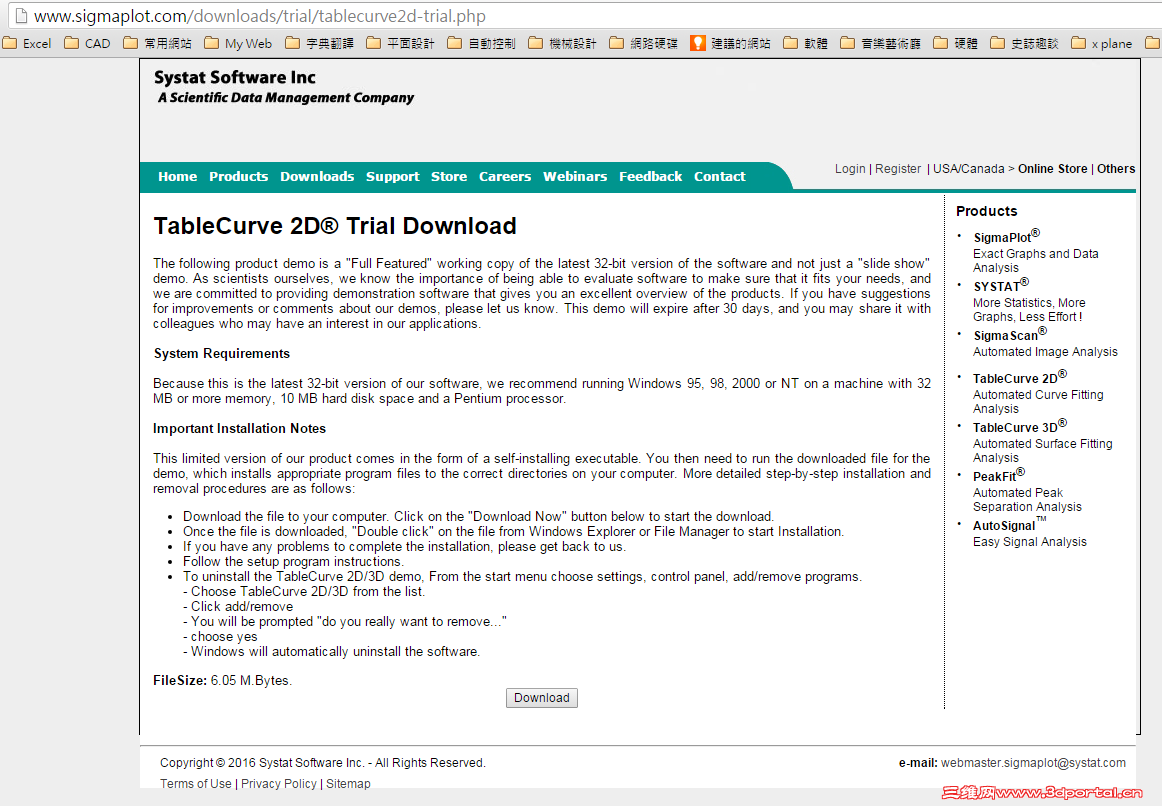Open the AutoSignal product link
This screenshot has width=1162, height=806.
coord(1010,524)
